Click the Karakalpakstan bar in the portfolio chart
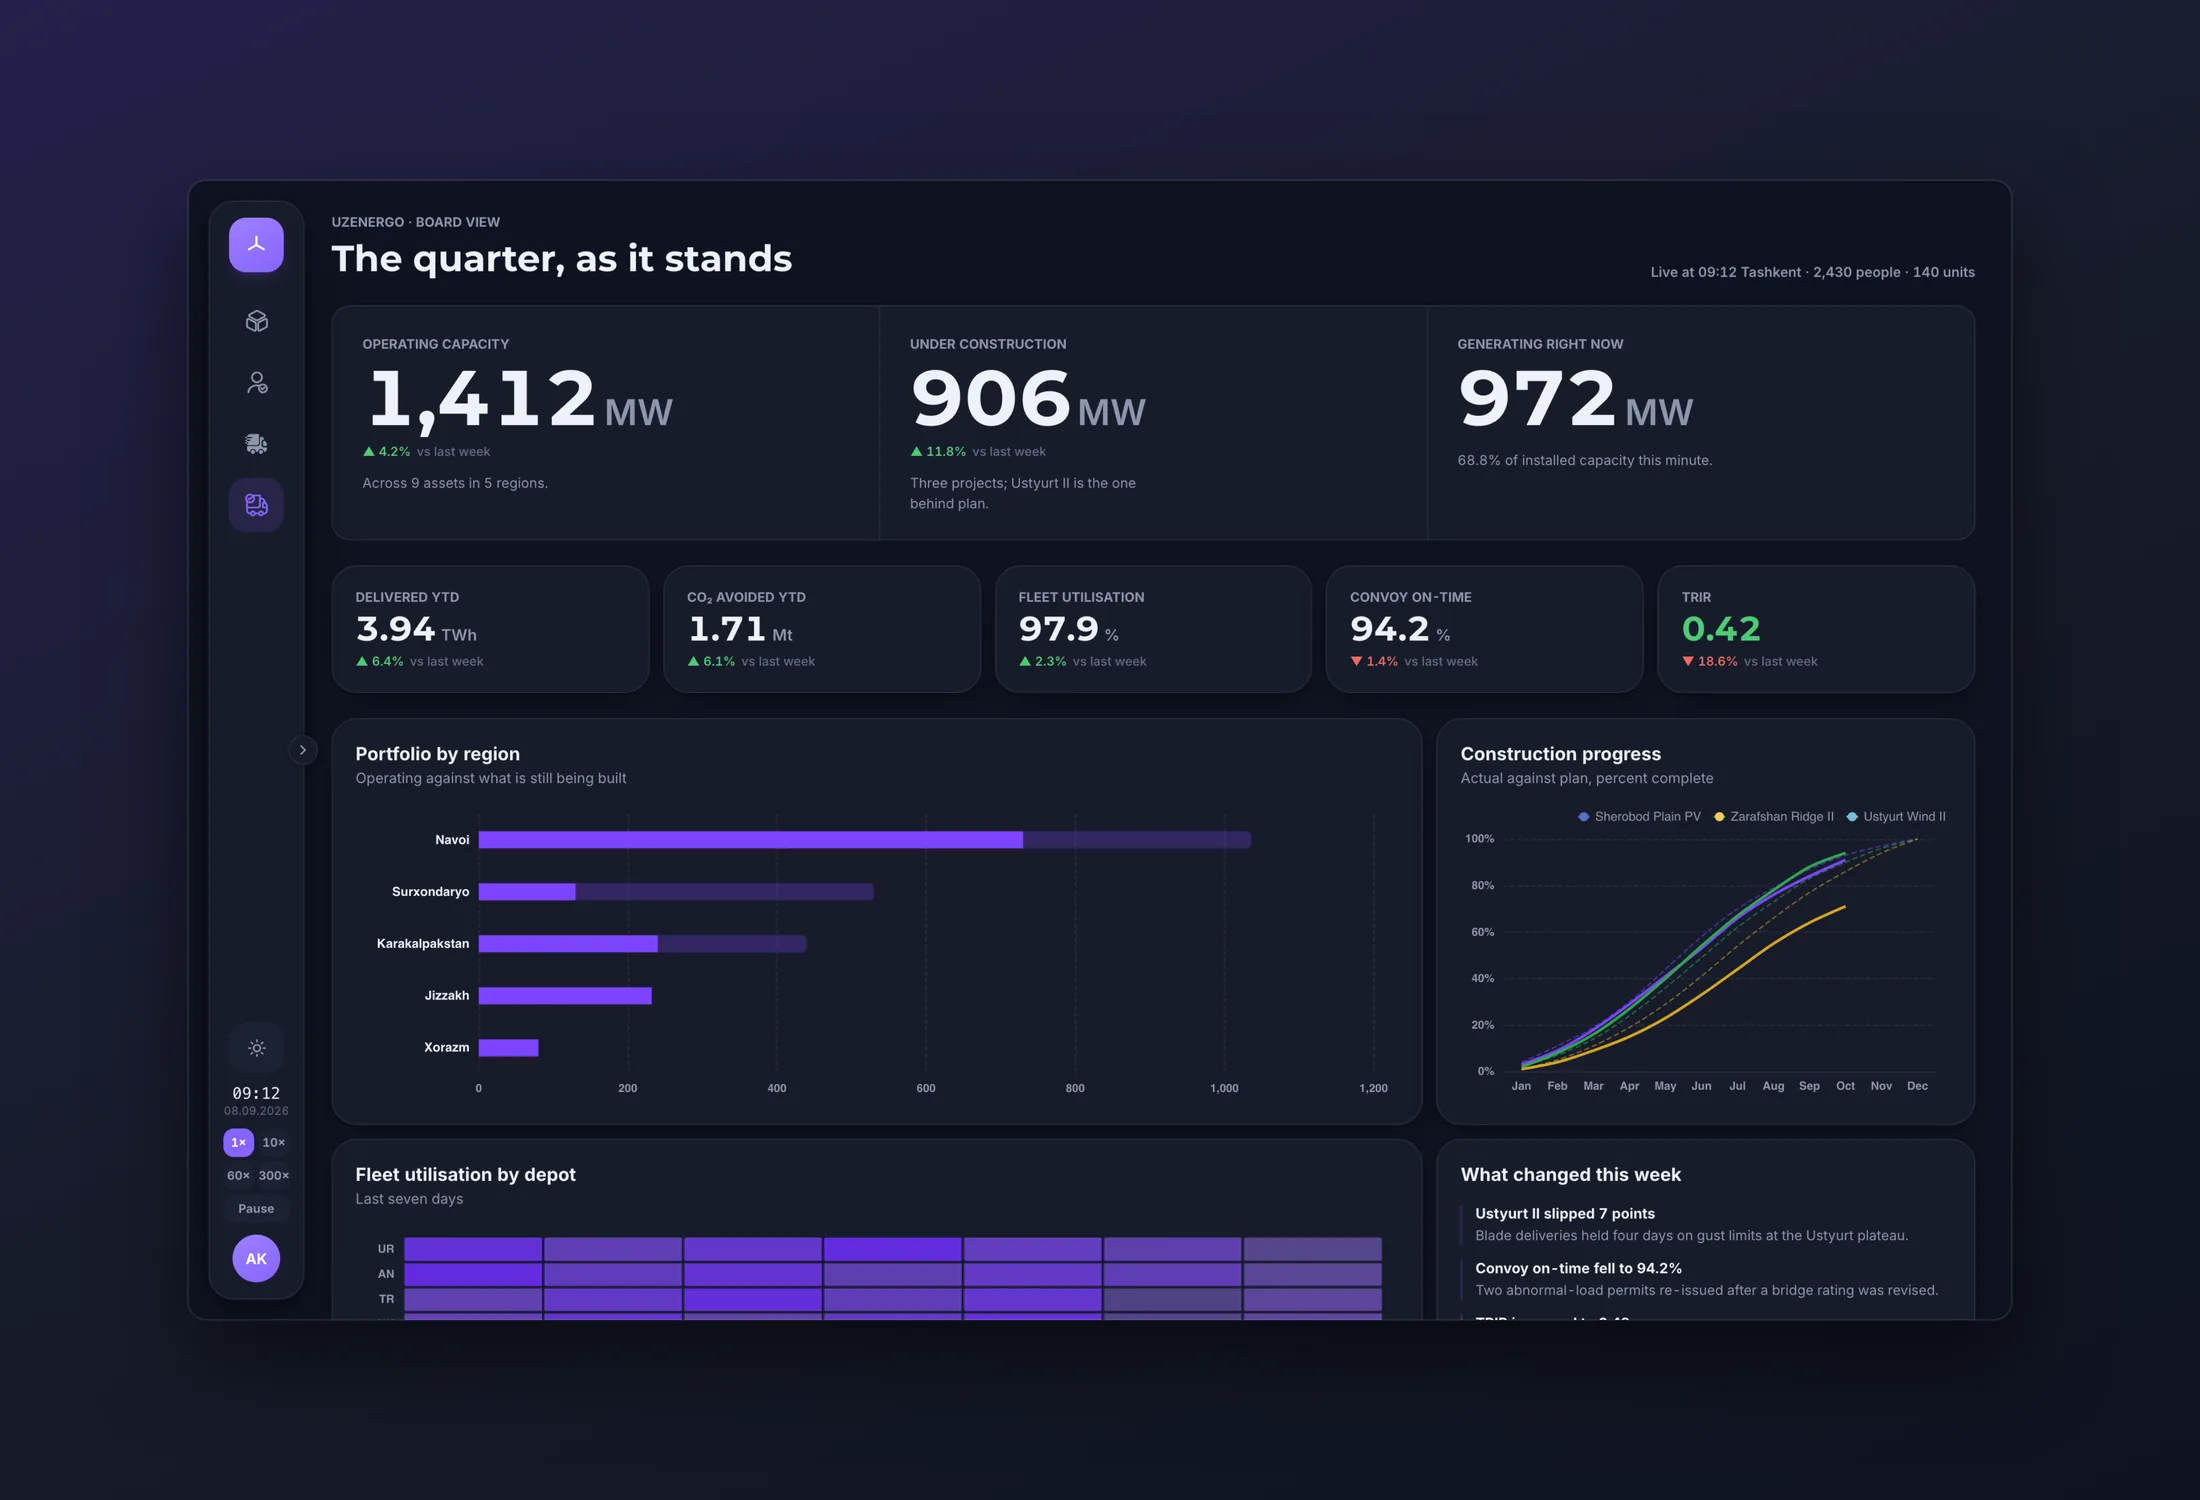This screenshot has height=1500, width=2200. (642, 944)
